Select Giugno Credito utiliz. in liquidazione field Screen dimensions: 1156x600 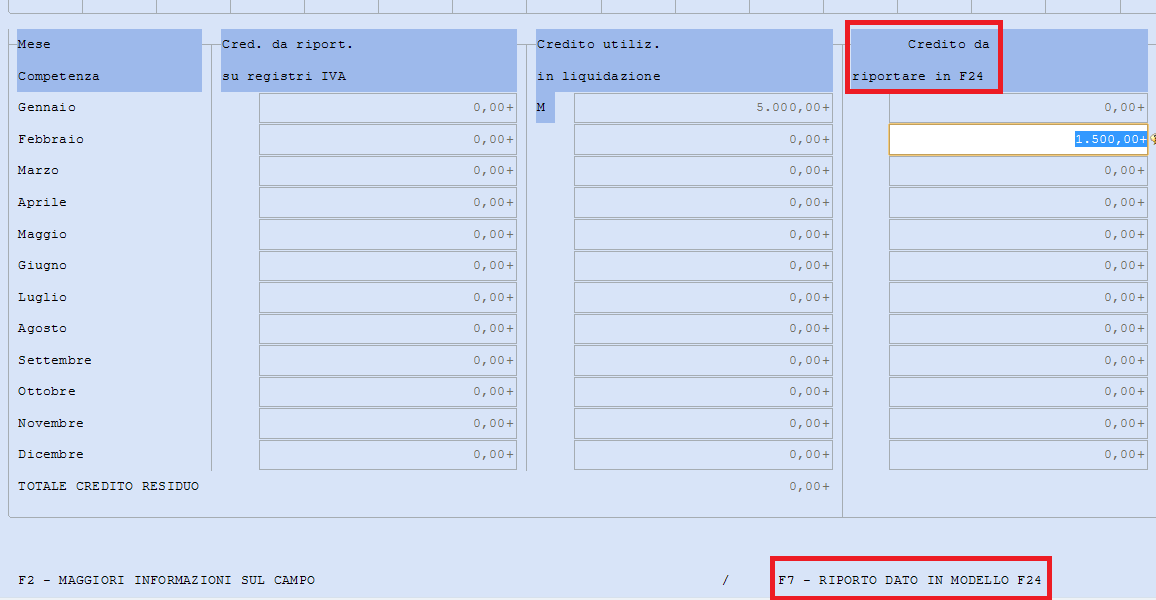tap(703, 265)
